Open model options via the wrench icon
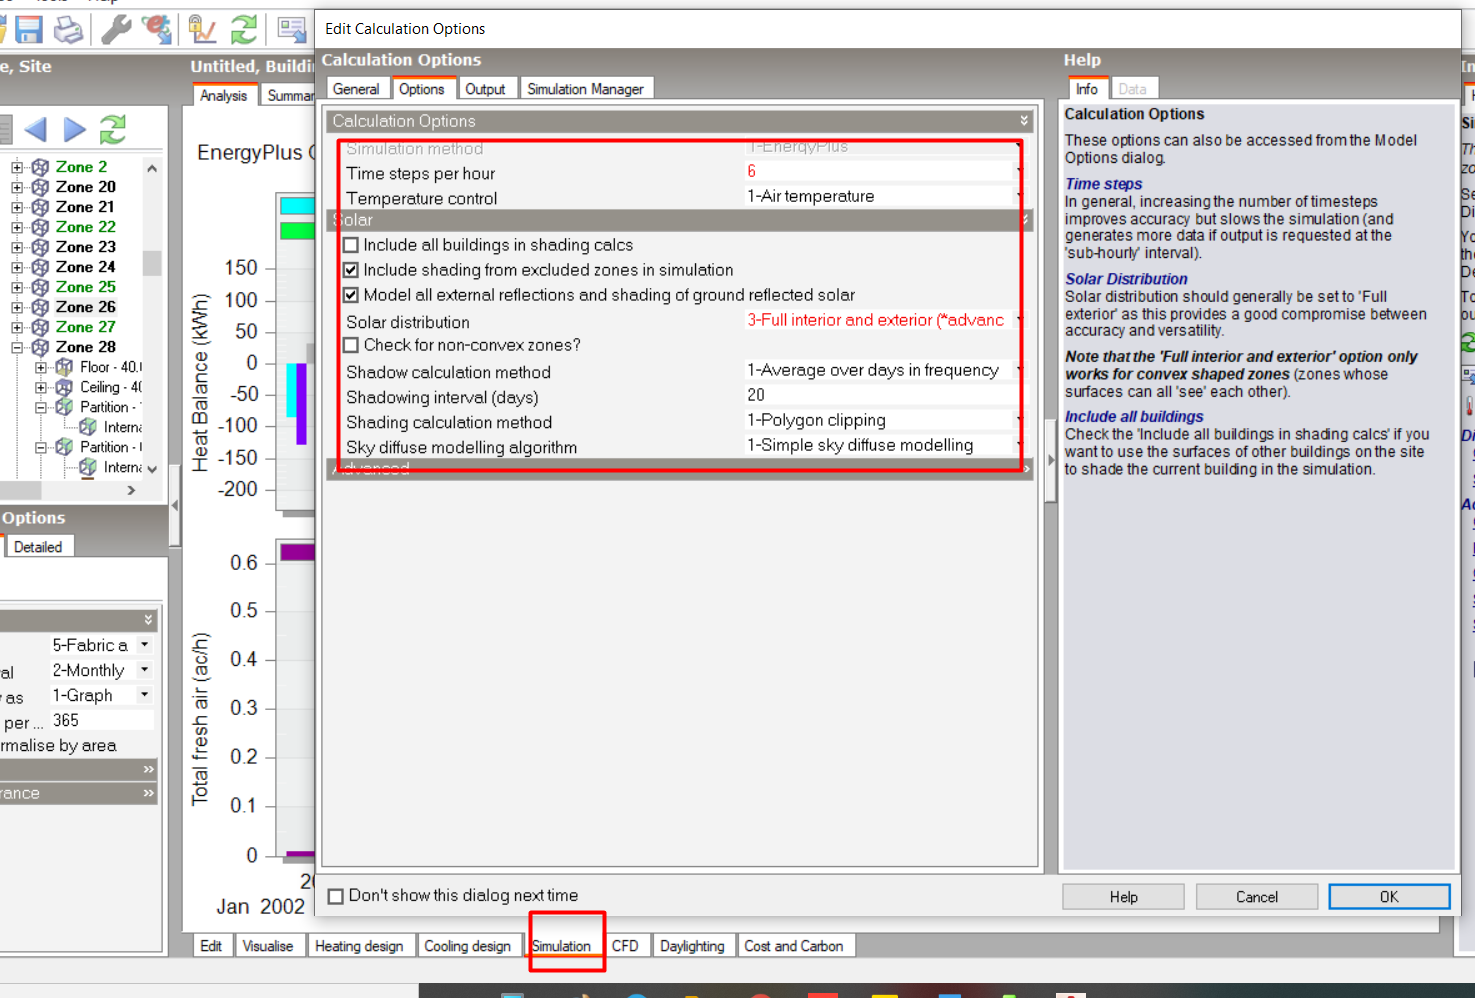 (116, 29)
